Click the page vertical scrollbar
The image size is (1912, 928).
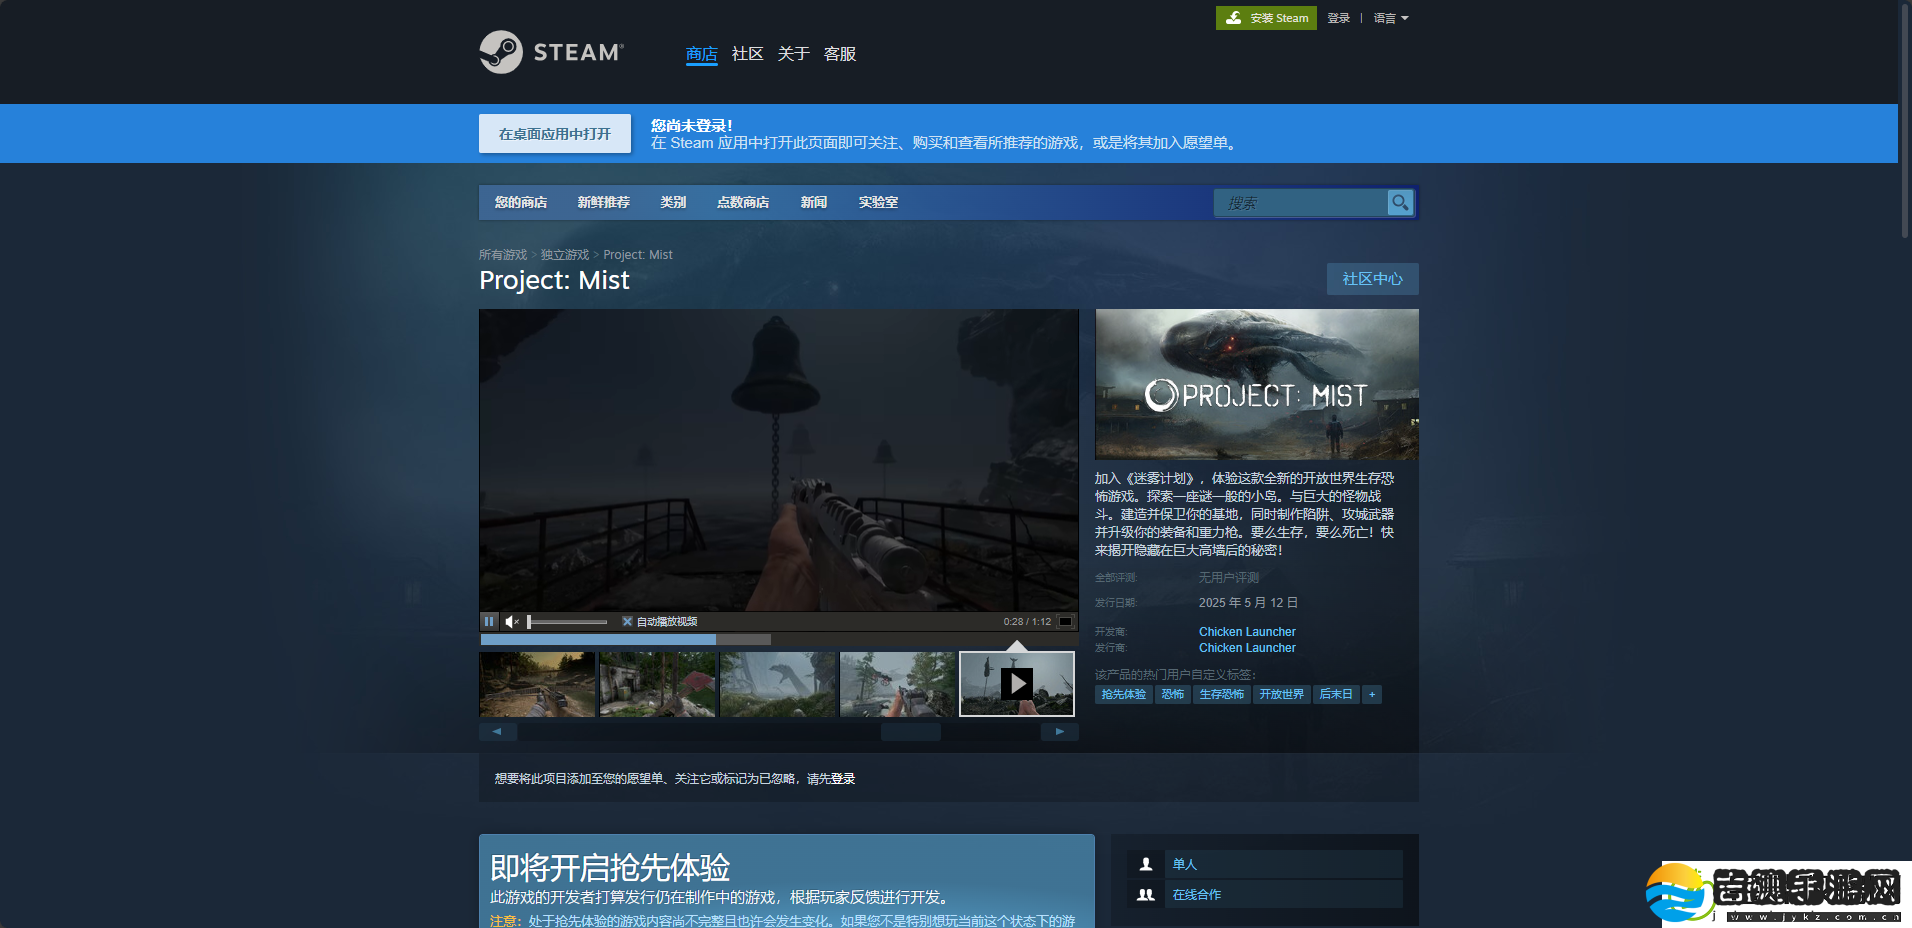click(x=1905, y=120)
